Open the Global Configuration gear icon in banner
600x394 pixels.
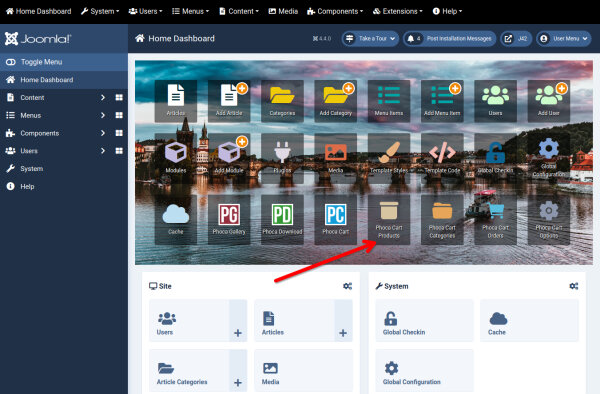549,158
